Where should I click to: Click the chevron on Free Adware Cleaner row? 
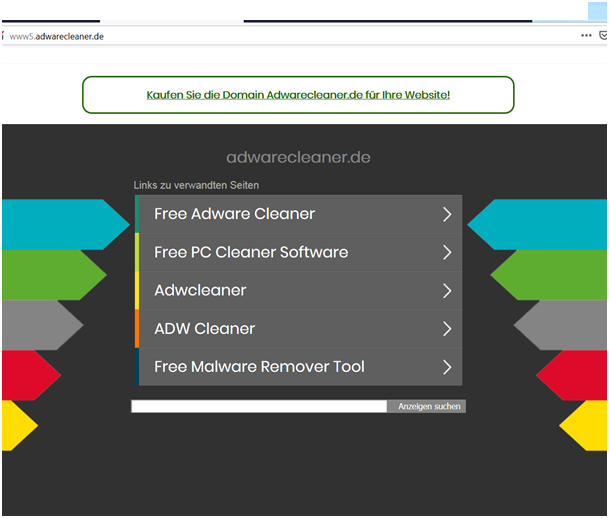coord(447,214)
